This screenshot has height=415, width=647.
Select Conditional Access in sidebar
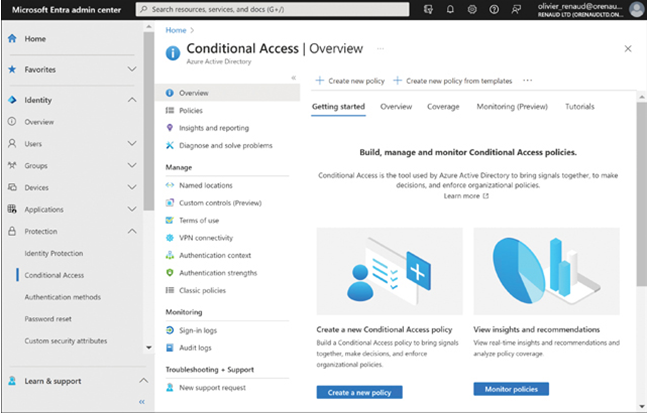[54, 275]
